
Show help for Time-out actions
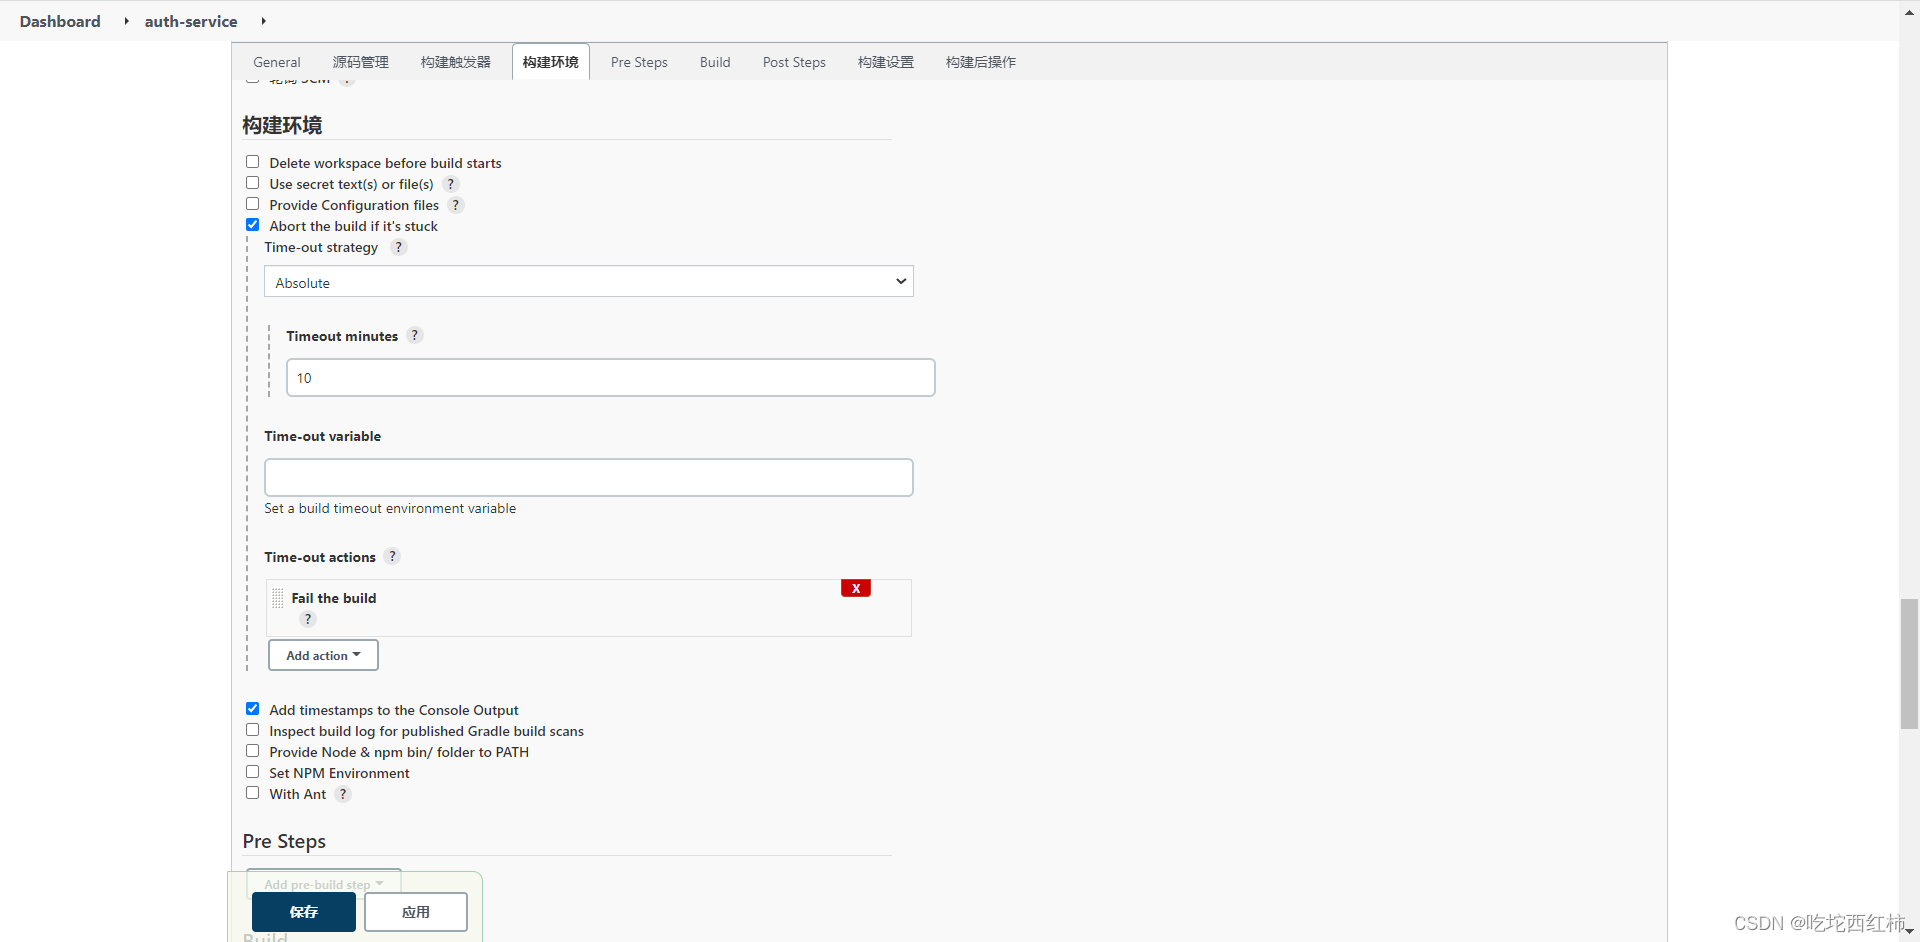pyautogui.click(x=393, y=556)
